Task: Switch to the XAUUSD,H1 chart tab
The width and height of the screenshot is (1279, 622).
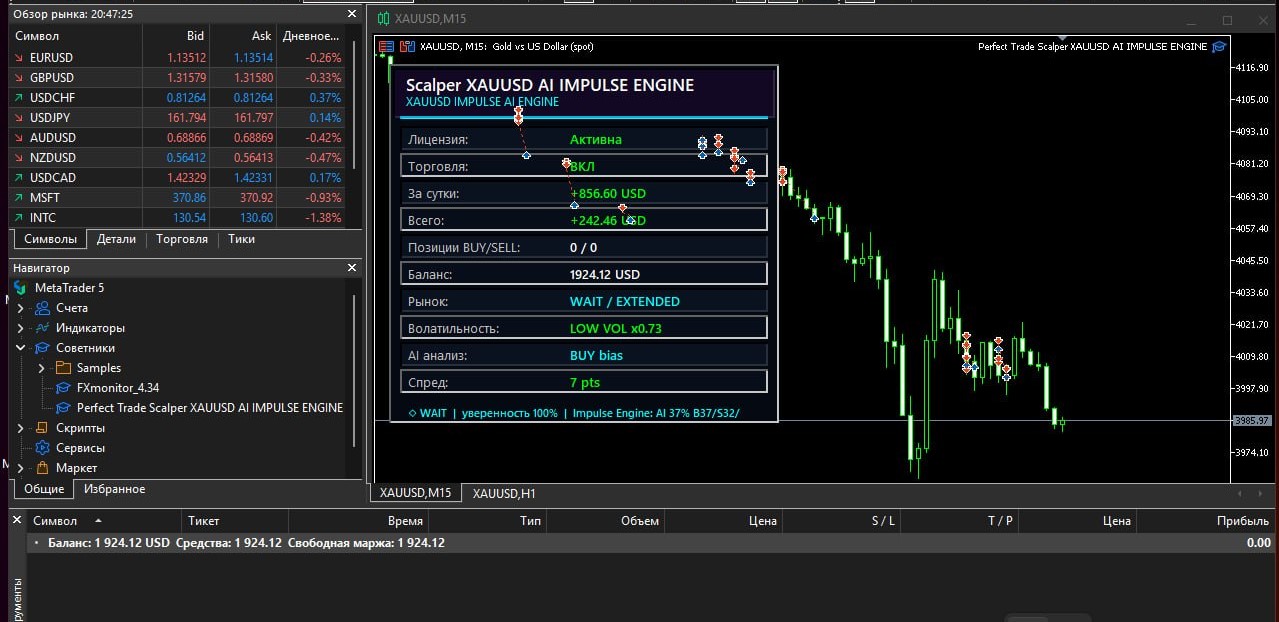Action: 504,493
